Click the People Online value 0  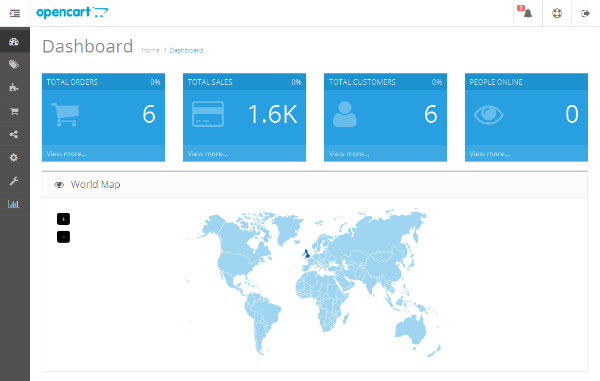(572, 114)
